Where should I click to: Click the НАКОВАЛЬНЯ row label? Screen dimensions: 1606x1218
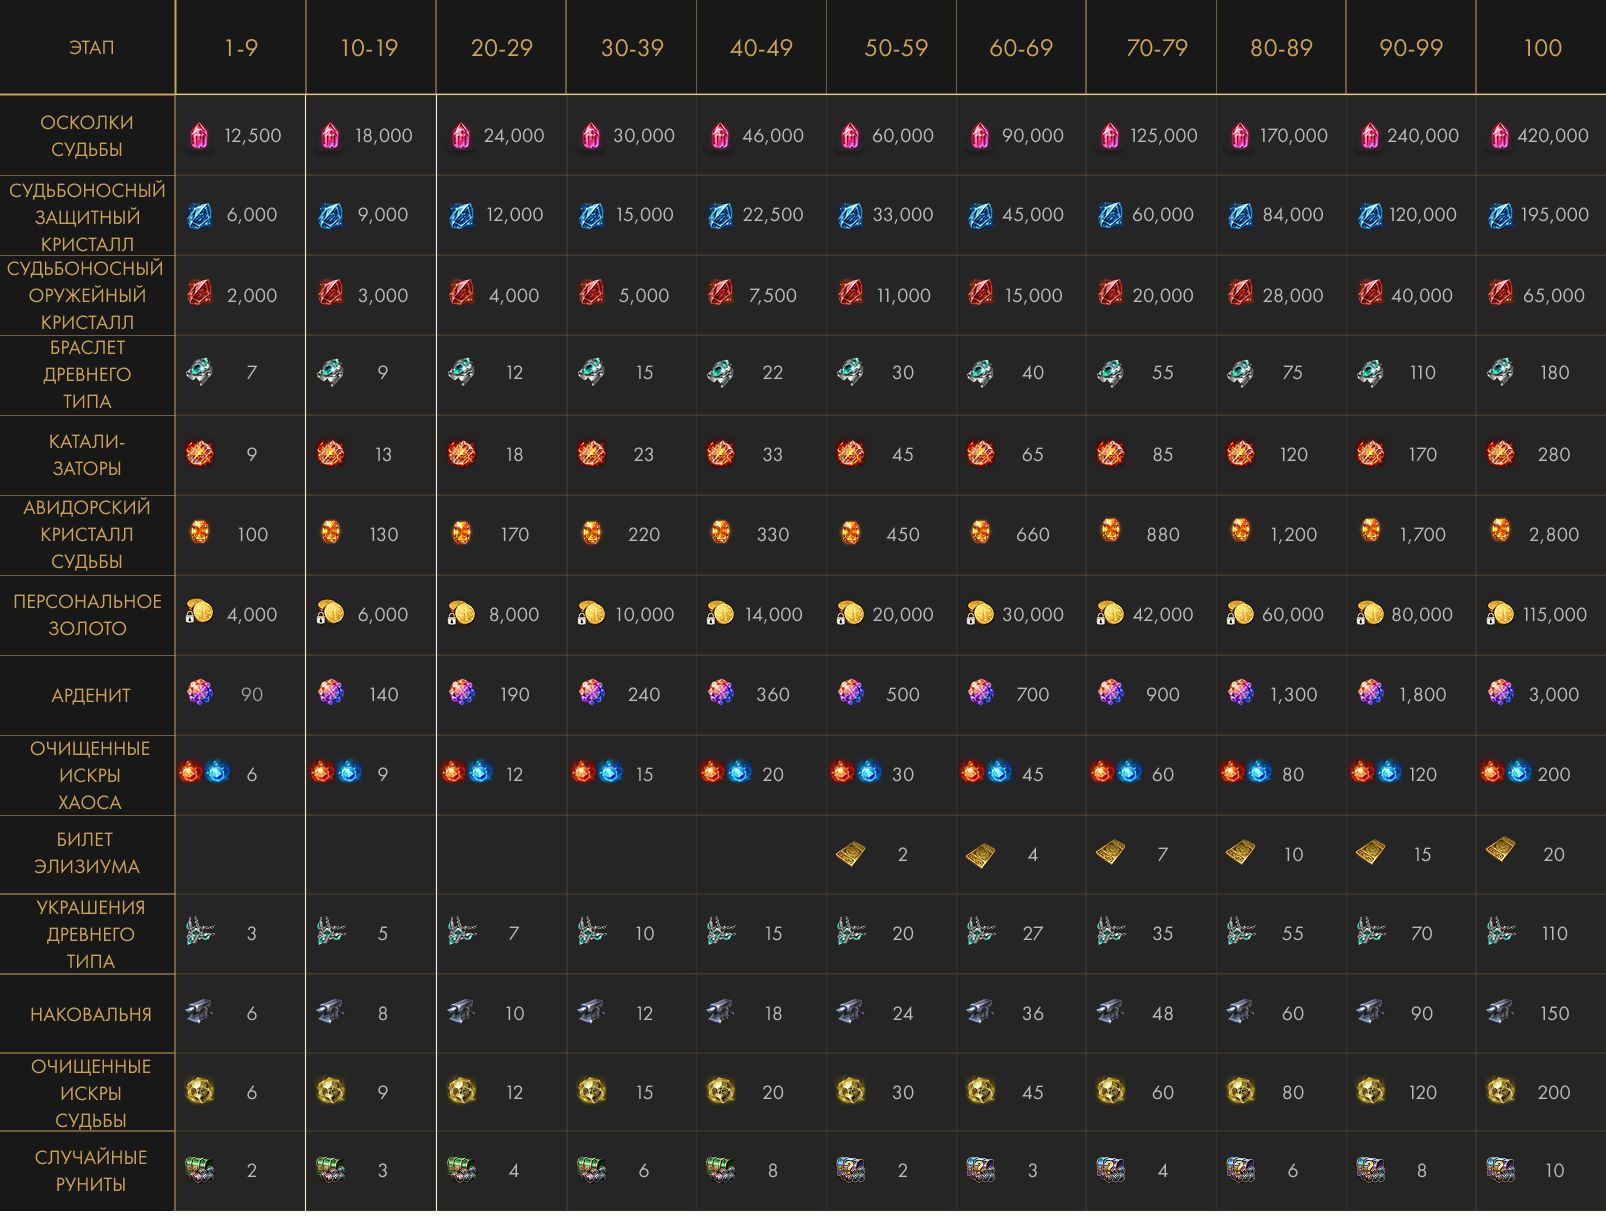(x=91, y=1014)
